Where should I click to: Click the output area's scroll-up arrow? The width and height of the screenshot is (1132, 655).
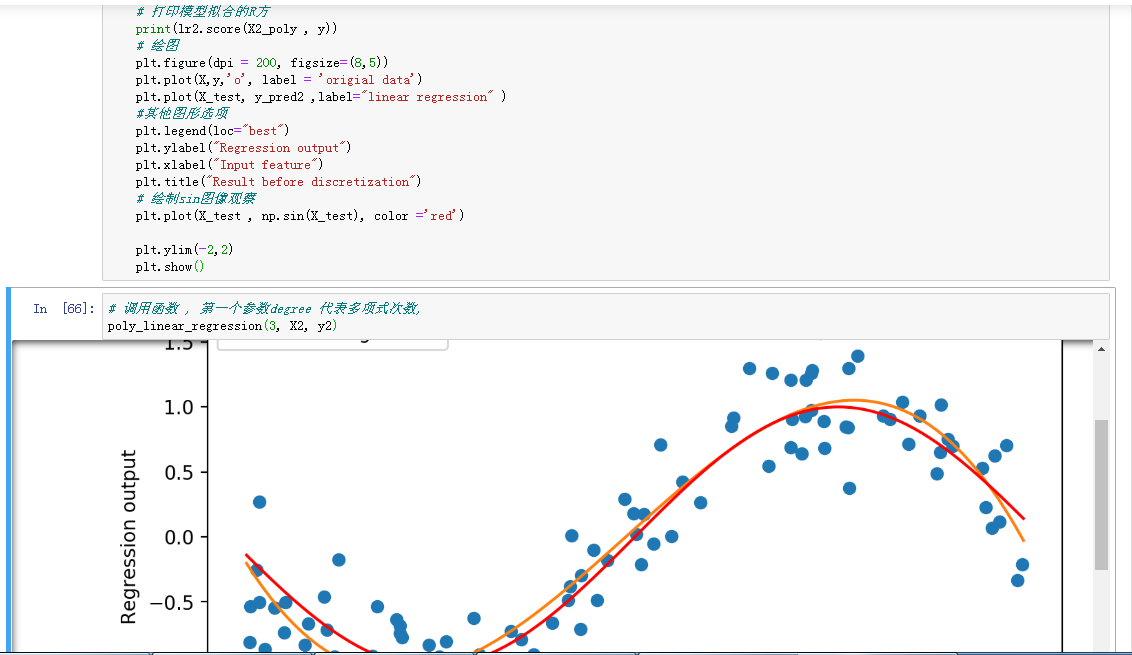pyautogui.click(x=1101, y=349)
